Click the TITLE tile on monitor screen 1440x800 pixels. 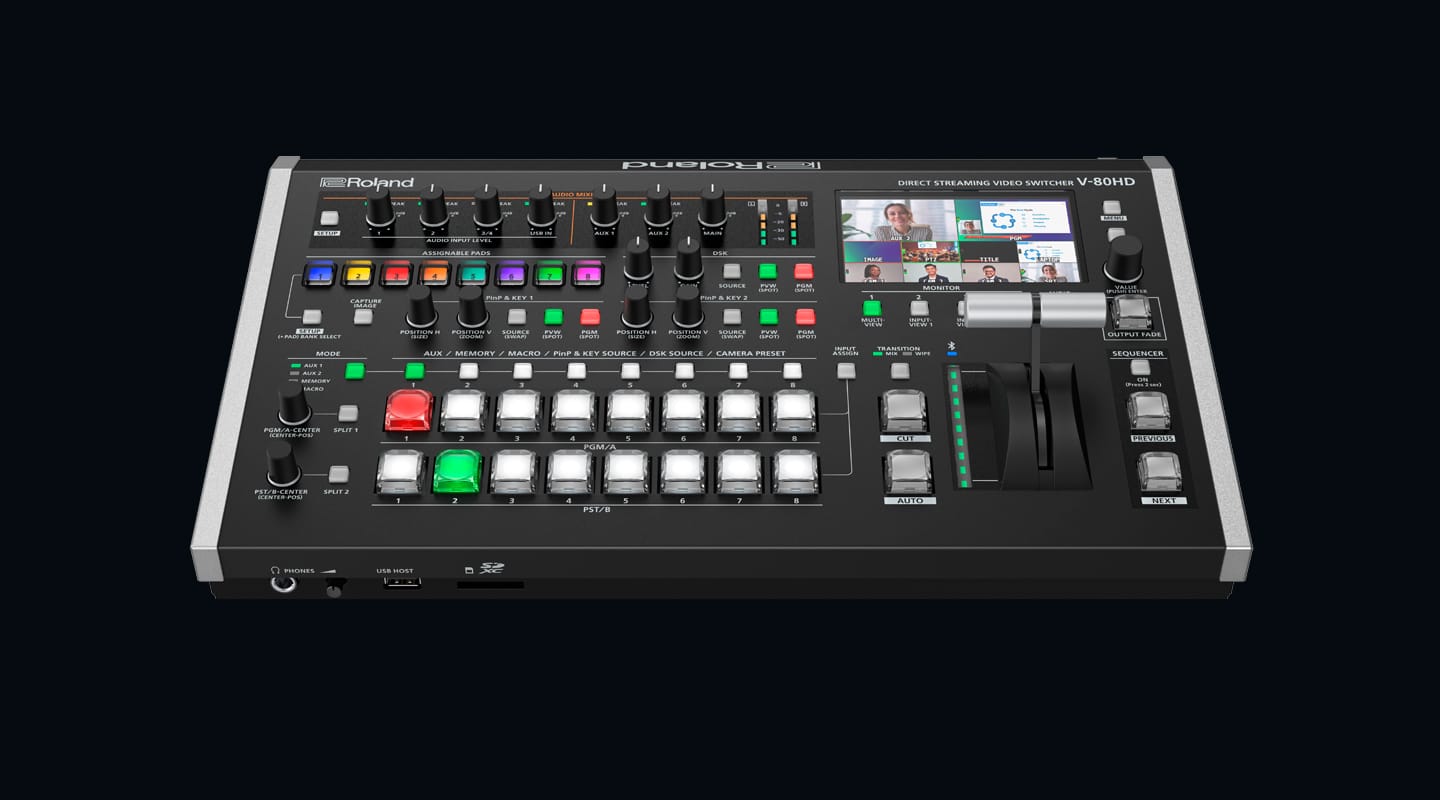[x=988, y=252]
